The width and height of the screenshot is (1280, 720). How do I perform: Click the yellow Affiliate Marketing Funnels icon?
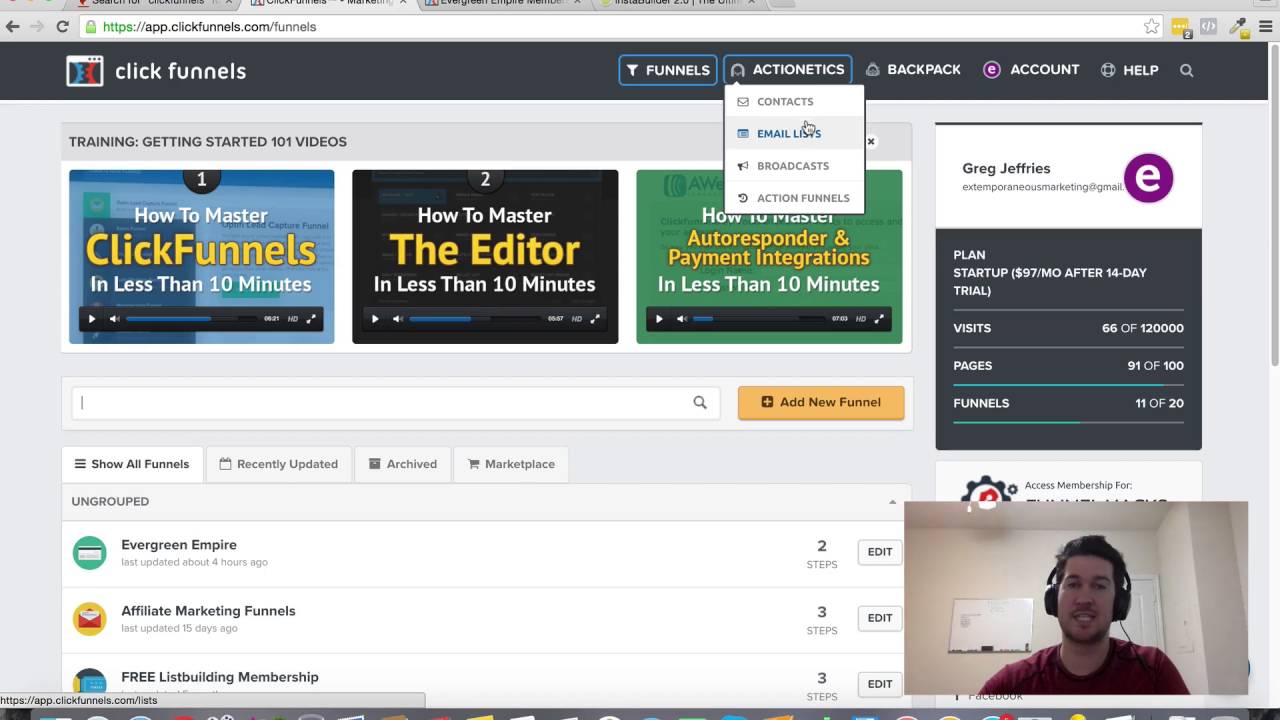click(x=90, y=619)
